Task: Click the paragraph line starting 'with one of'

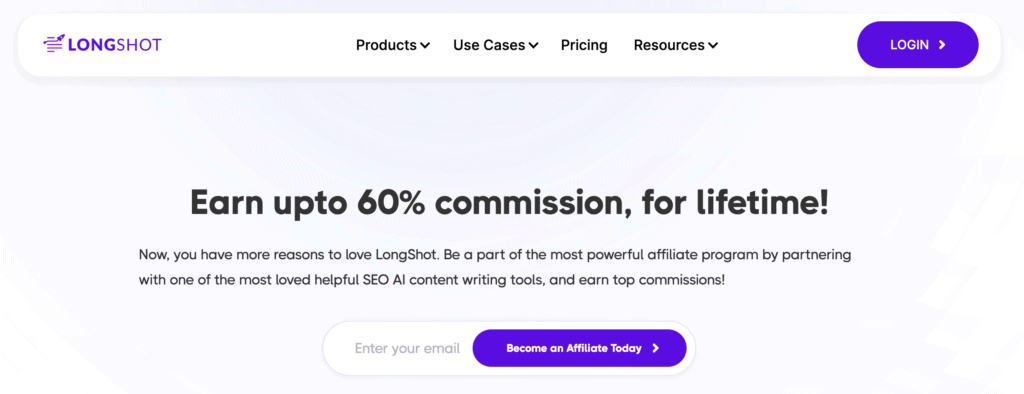Action: (x=432, y=280)
